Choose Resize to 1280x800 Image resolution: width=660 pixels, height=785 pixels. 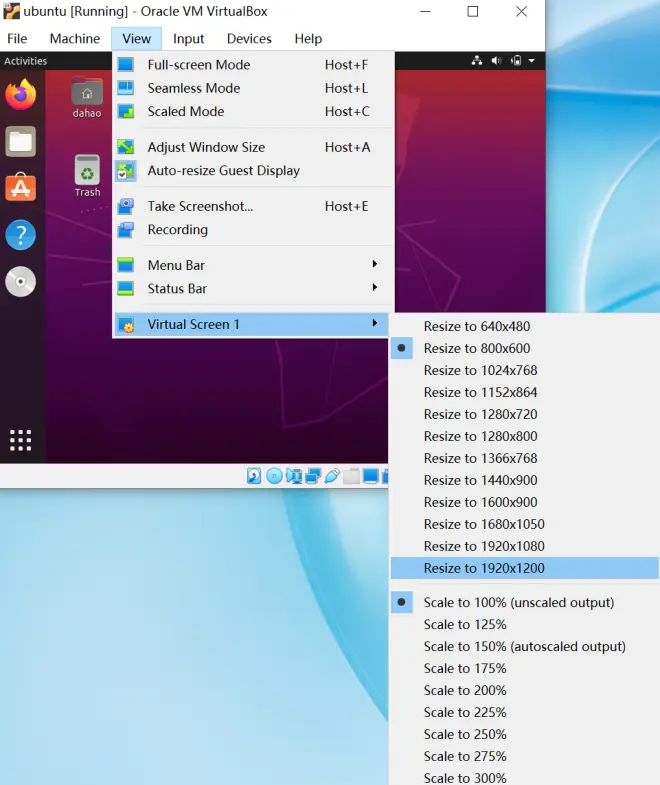(524, 437)
